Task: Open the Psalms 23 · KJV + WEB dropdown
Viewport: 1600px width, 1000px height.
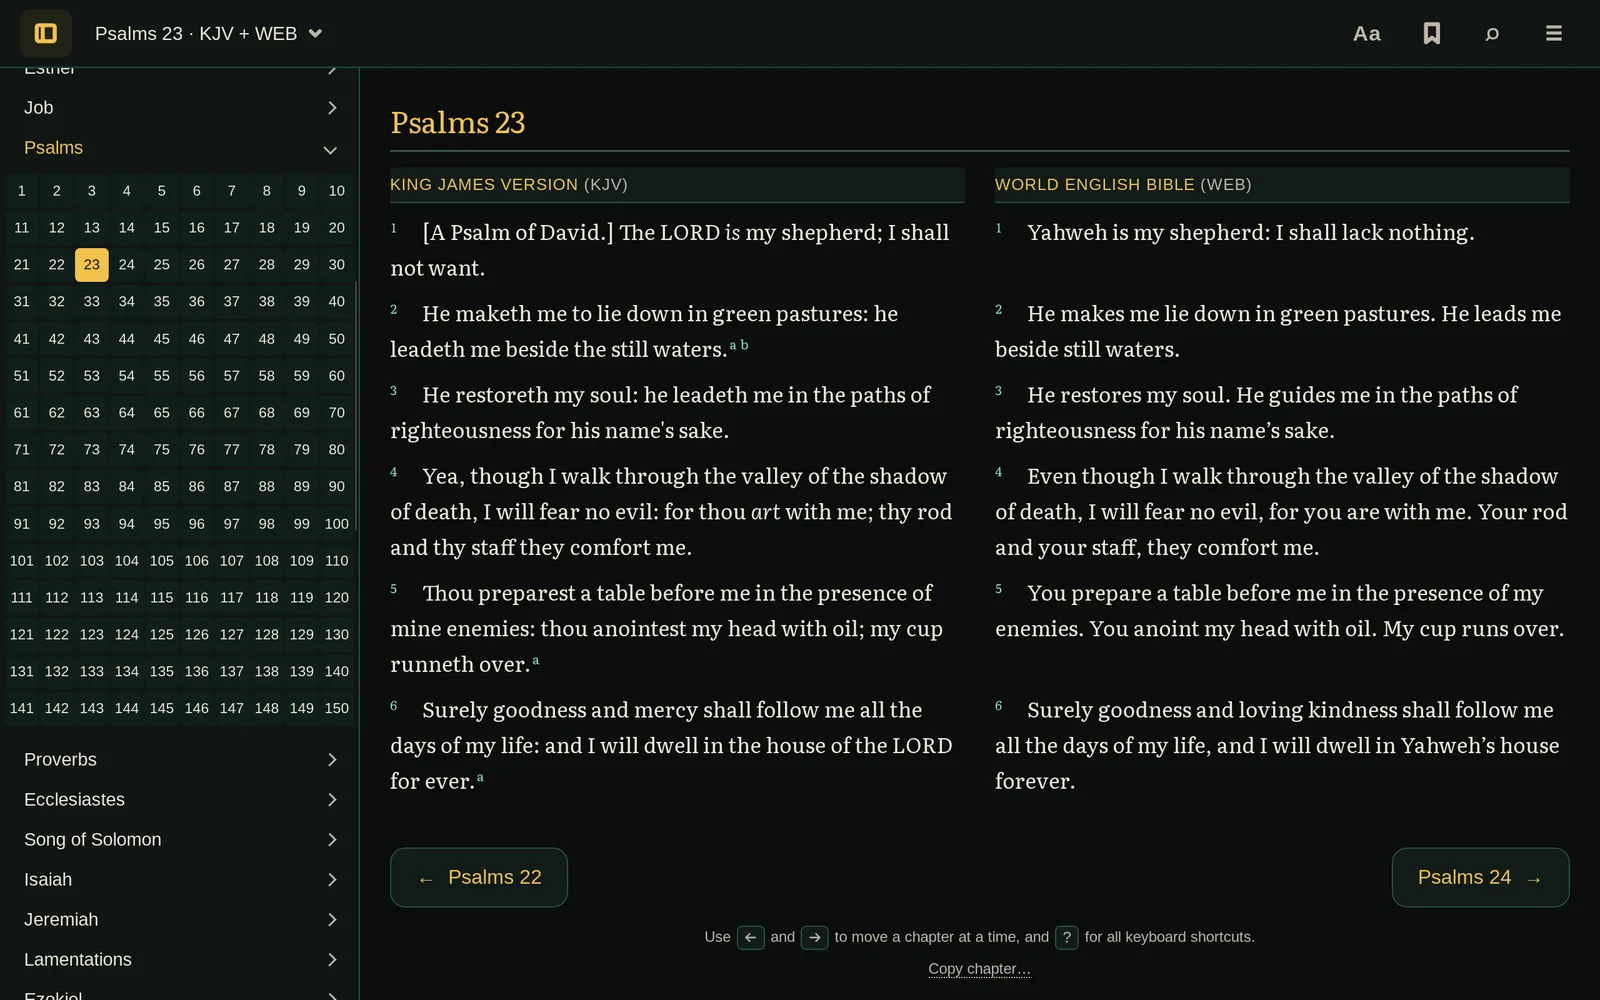Action: click(x=209, y=33)
